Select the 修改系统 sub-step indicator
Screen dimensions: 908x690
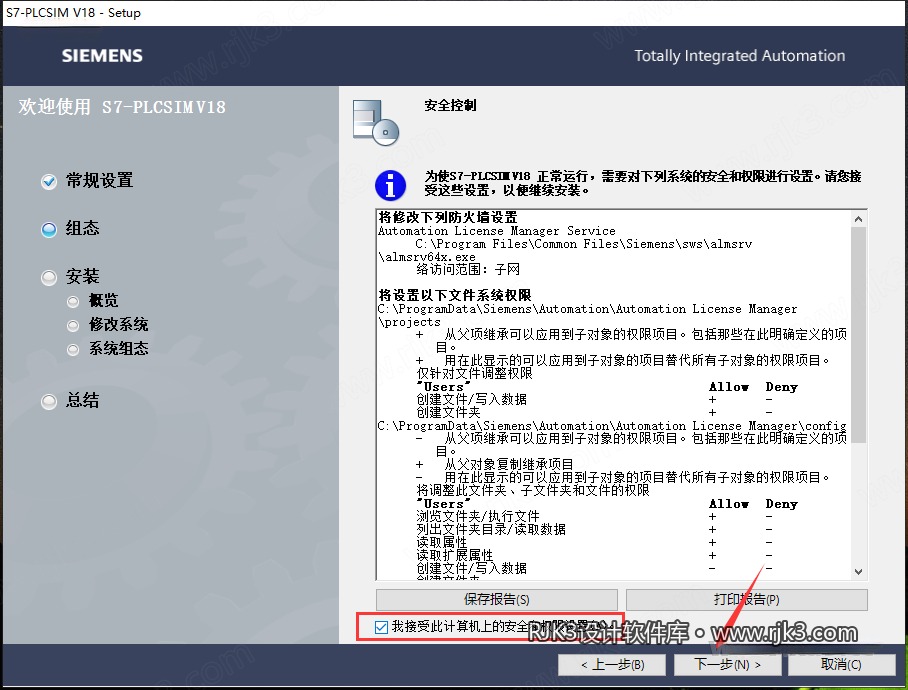(x=73, y=325)
